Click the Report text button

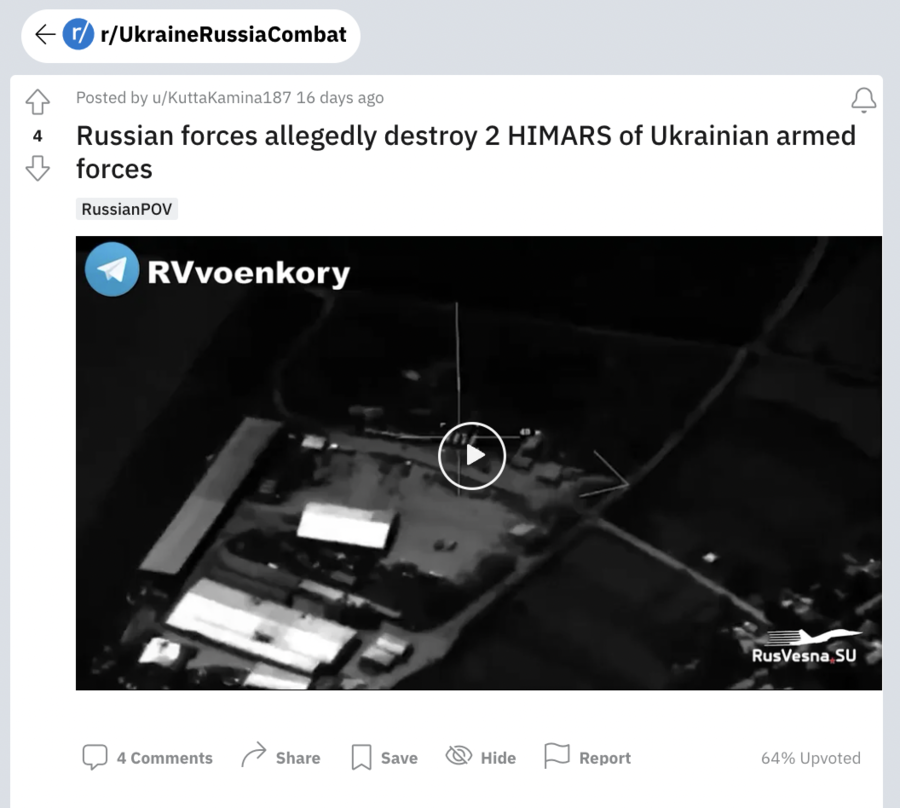(x=605, y=758)
